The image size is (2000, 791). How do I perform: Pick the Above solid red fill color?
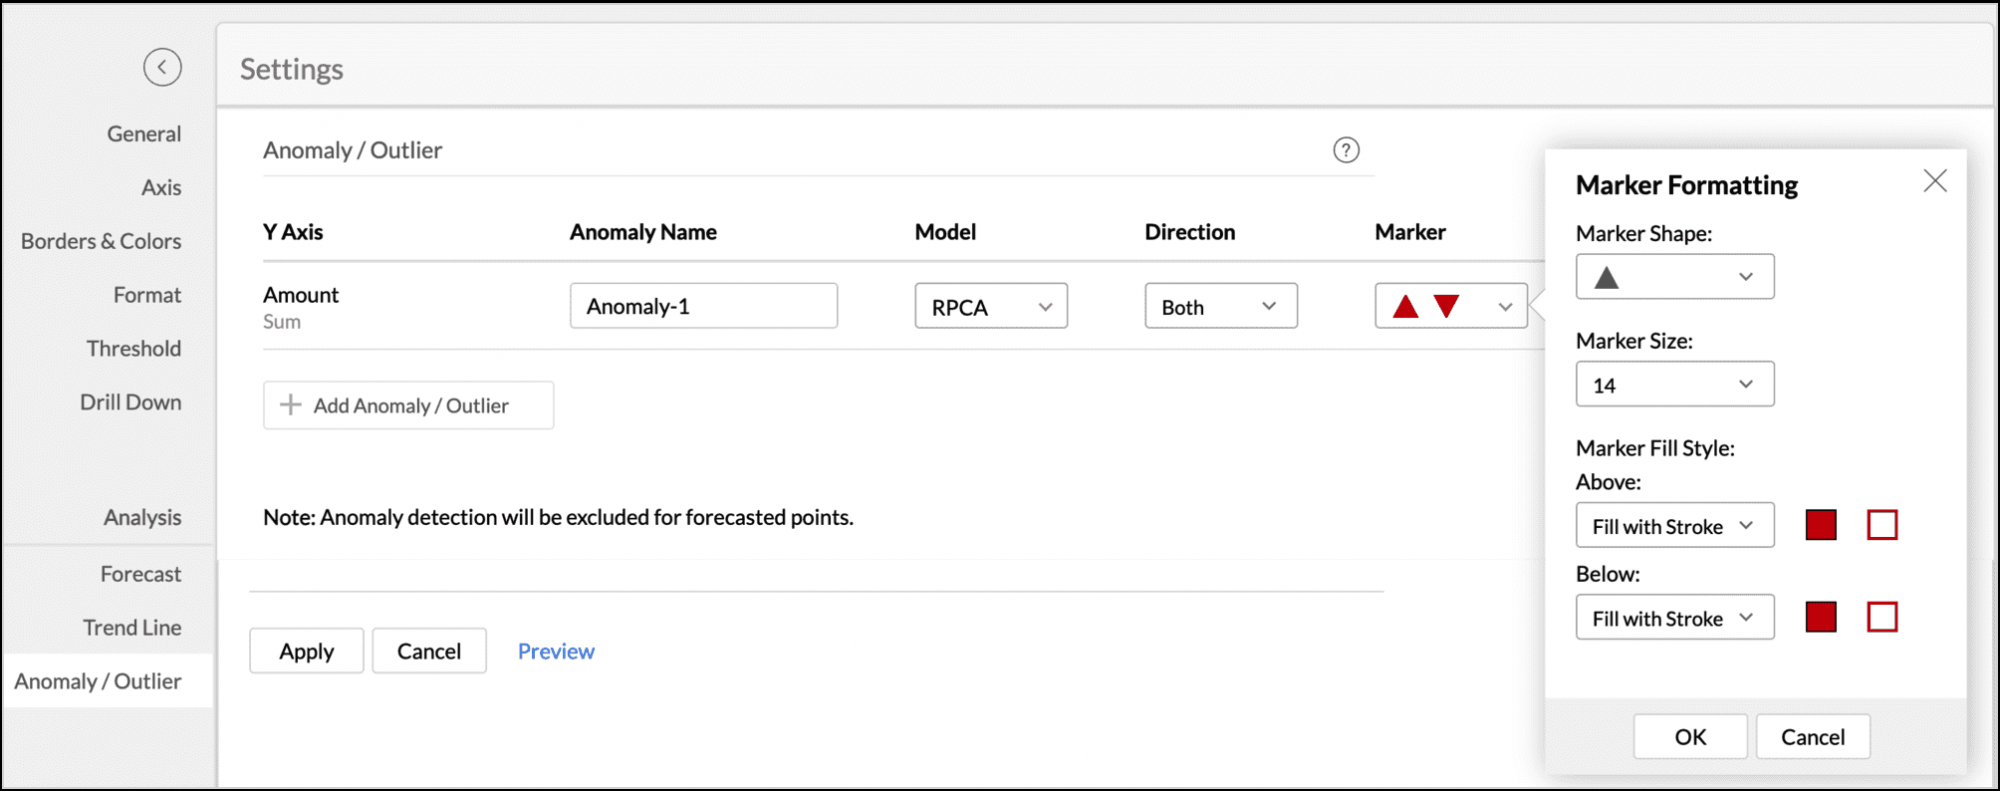coord(1821,525)
